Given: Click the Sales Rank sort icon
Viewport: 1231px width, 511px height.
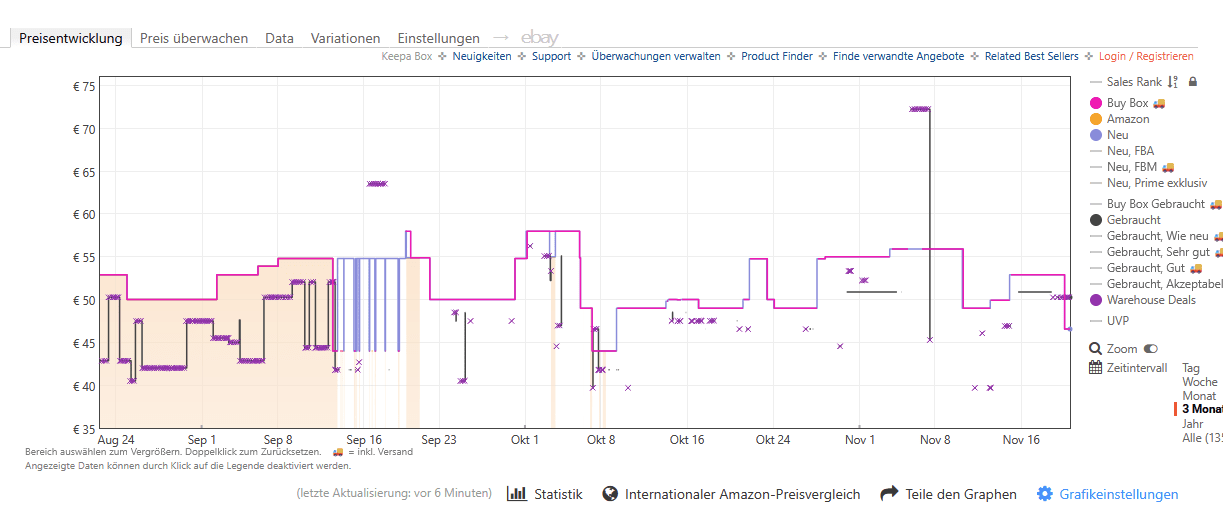Looking at the screenshot, I should tap(1173, 82).
